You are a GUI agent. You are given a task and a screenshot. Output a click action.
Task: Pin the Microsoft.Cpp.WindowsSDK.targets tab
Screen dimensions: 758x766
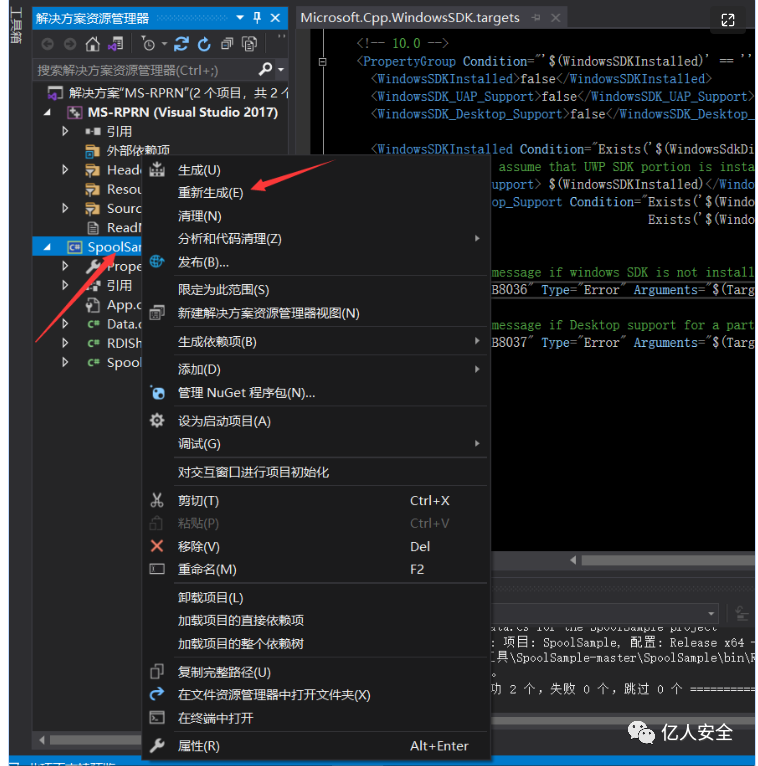(537, 19)
